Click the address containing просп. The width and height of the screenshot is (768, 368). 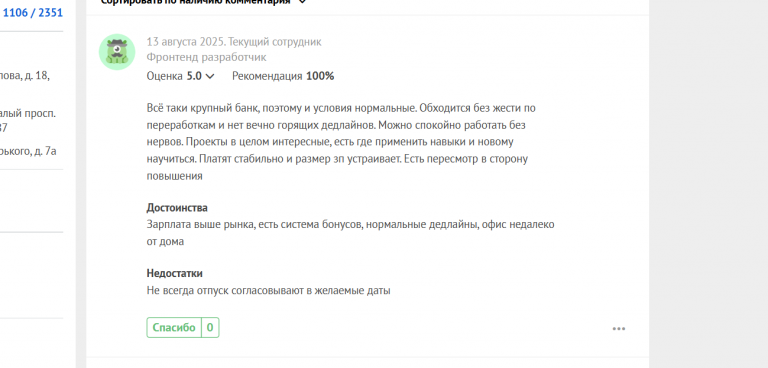(x=27, y=120)
